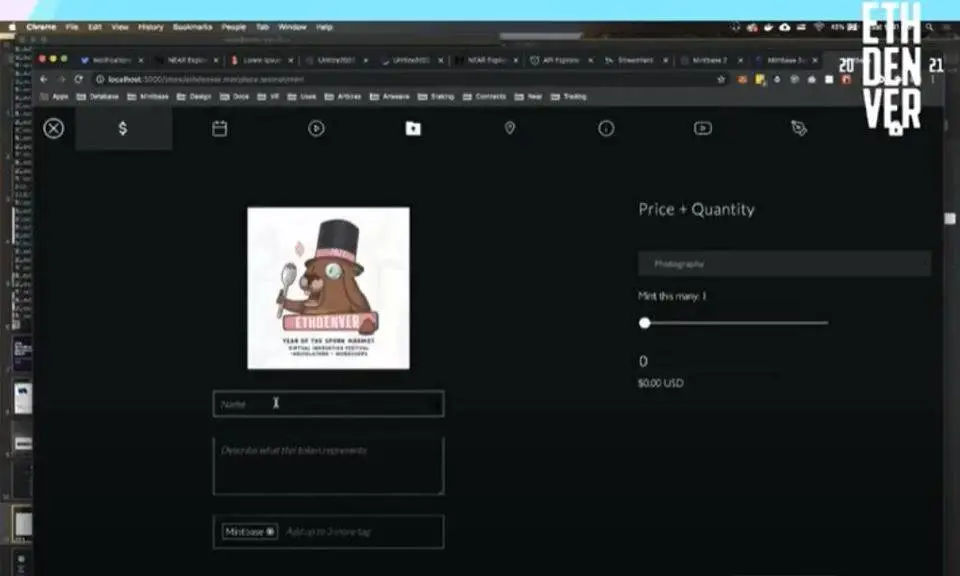Open the Trading bookmarks folder
Image resolution: width=960 pixels, height=576 pixels.
569,97
